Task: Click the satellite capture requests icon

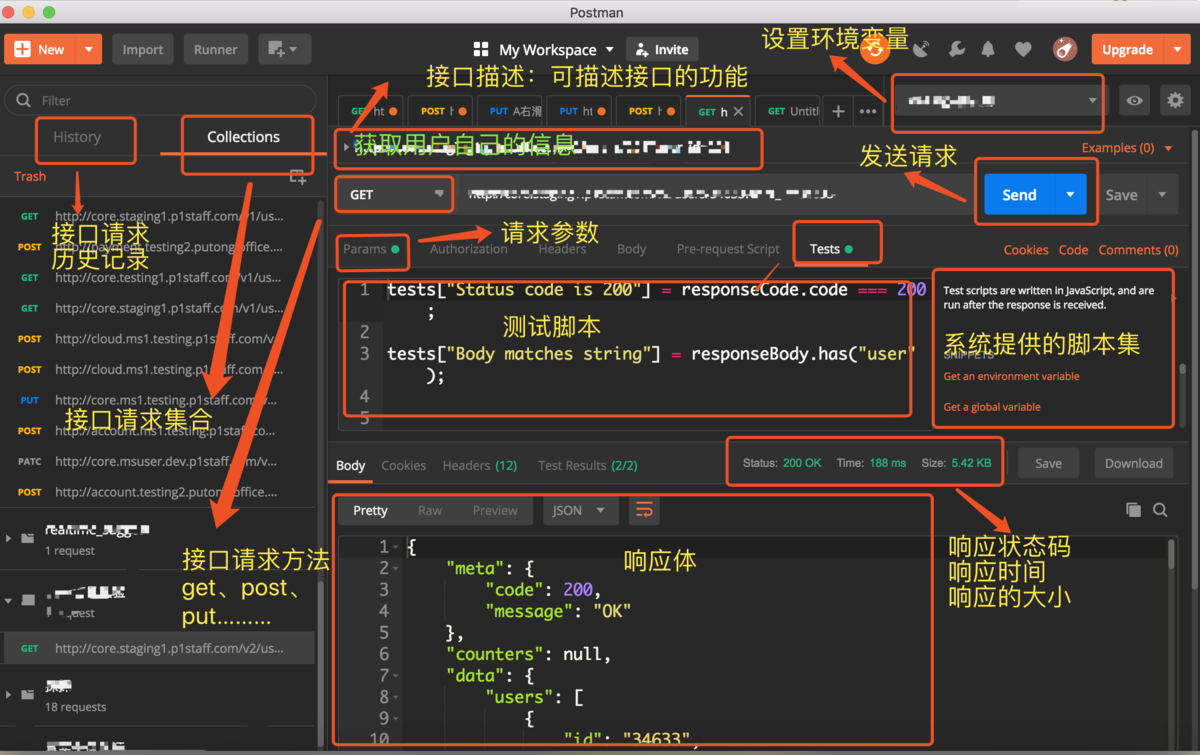Action: coord(921,49)
